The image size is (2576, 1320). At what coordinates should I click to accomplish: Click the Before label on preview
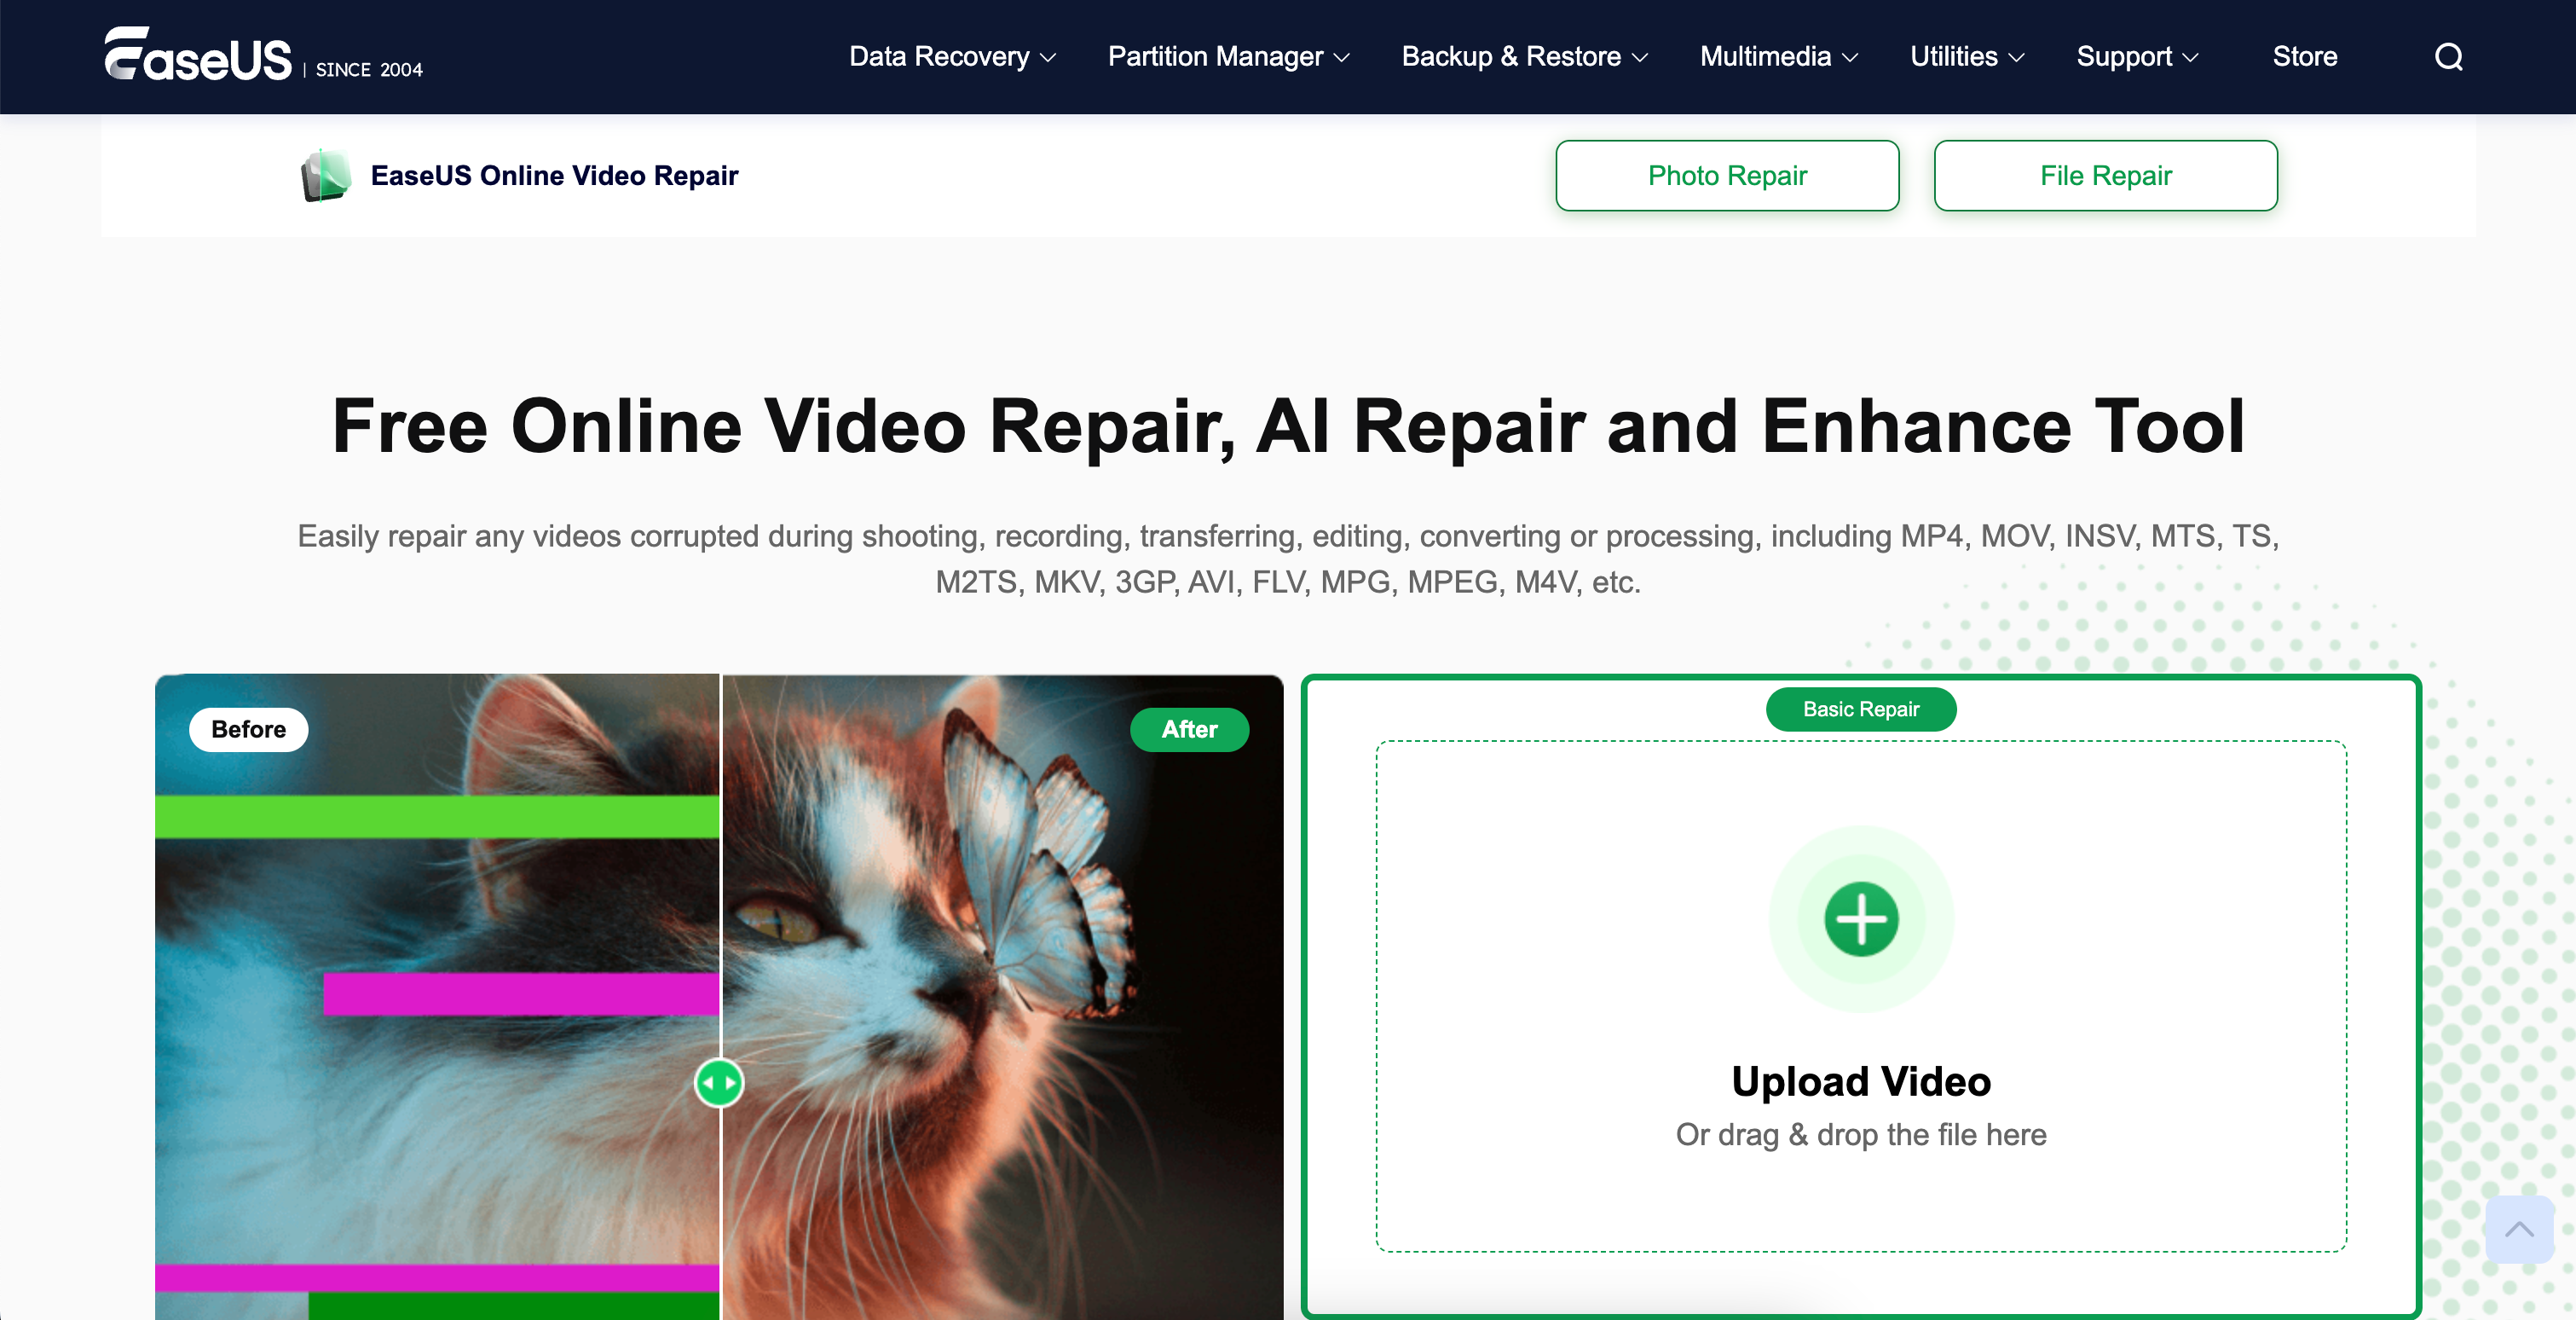248,729
